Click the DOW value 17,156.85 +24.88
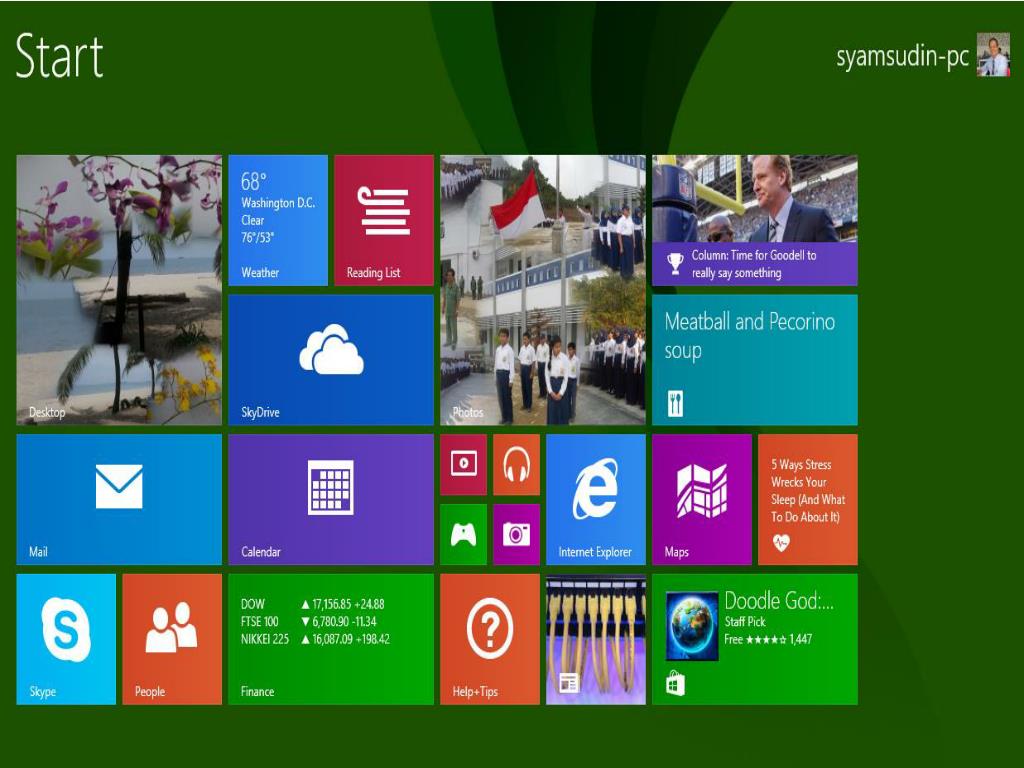Image resolution: width=1024 pixels, height=768 pixels. pyautogui.click(x=343, y=604)
